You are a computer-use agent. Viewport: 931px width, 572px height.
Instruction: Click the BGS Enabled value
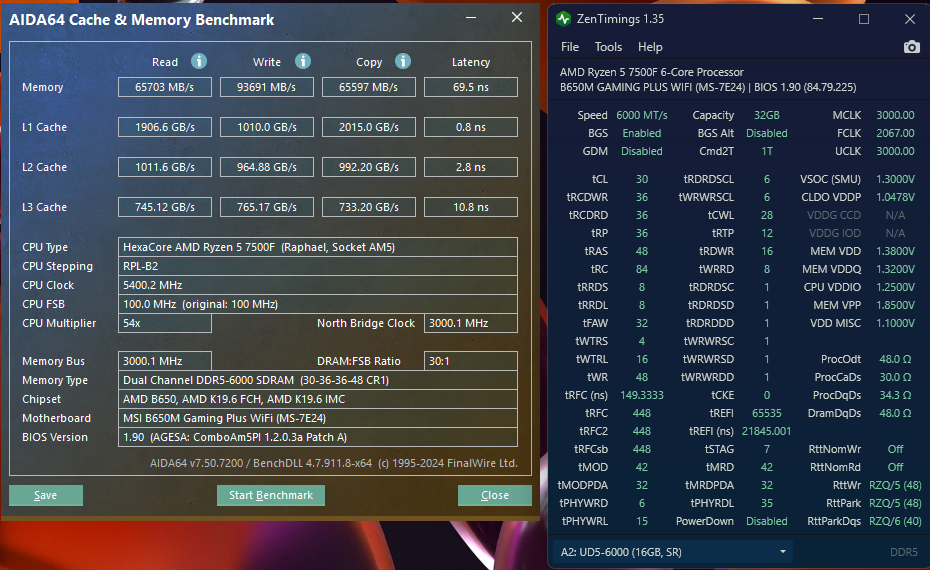click(642, 133)
